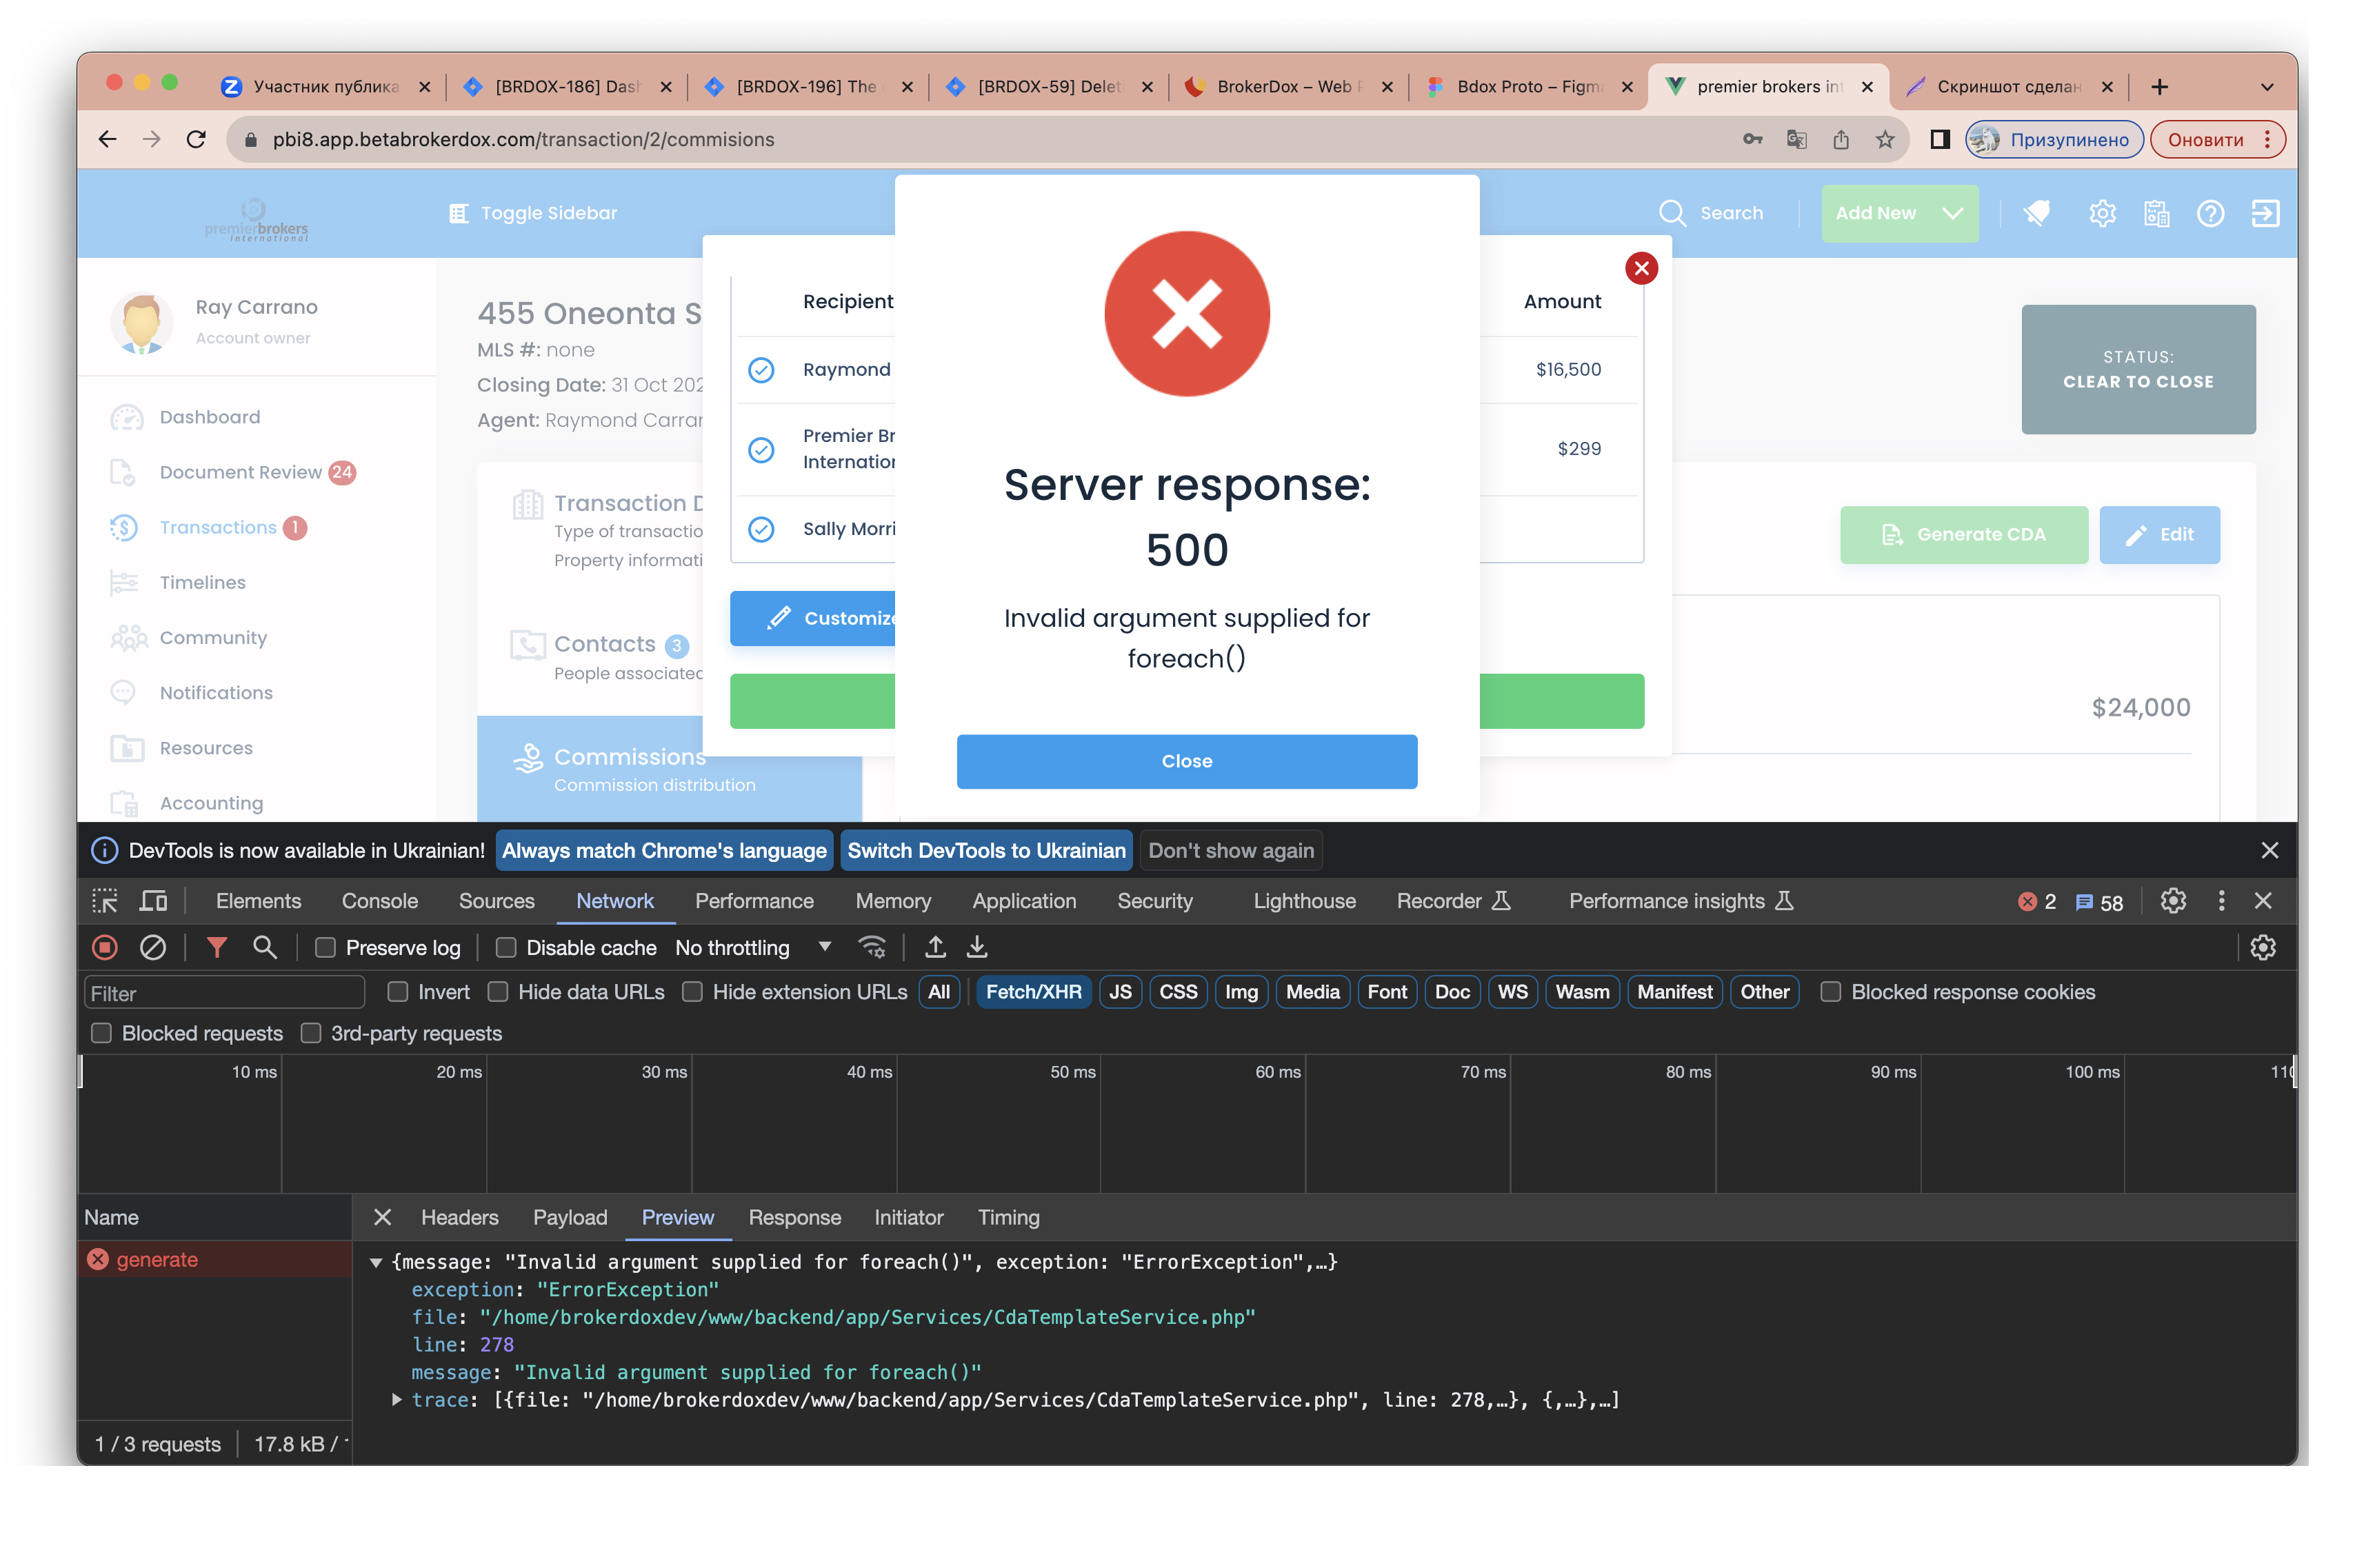This screenshot has width=2375, height=1568.
Task: Toggle the network filter funnel icon
Action: 216,947
